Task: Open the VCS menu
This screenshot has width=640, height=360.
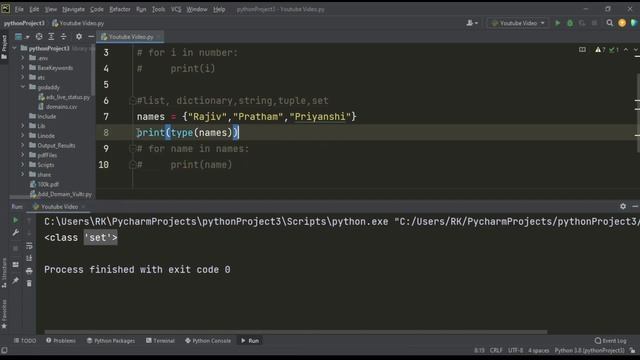Action: 176,9
